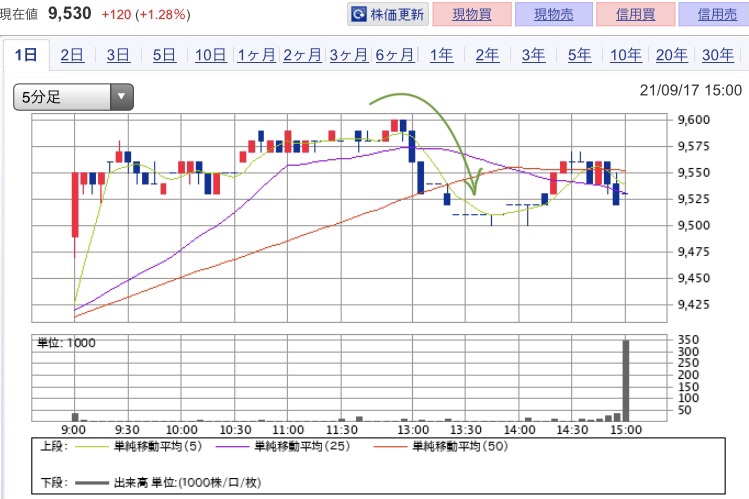Switch to the 3日 period

[x=118, y=55]
